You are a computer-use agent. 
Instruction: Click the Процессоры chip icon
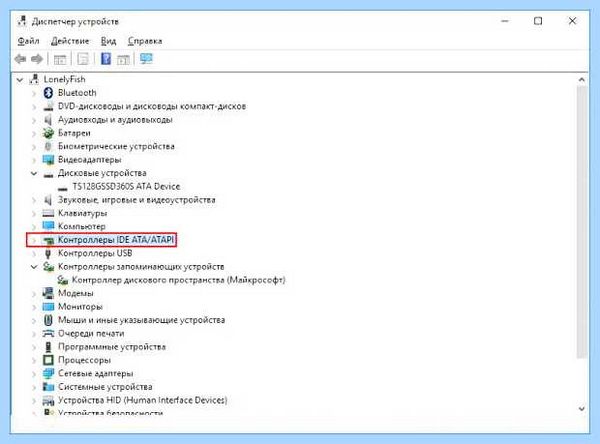pyautogui.click(x=48, y=360)
